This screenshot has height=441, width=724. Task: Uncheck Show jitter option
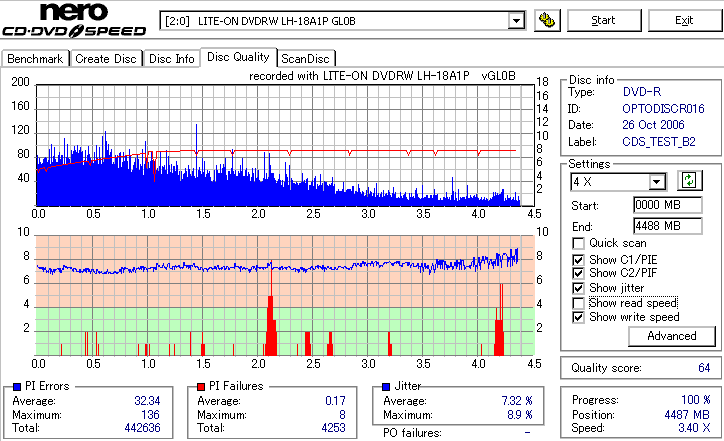pyautogui.click(x=578, y=289)
